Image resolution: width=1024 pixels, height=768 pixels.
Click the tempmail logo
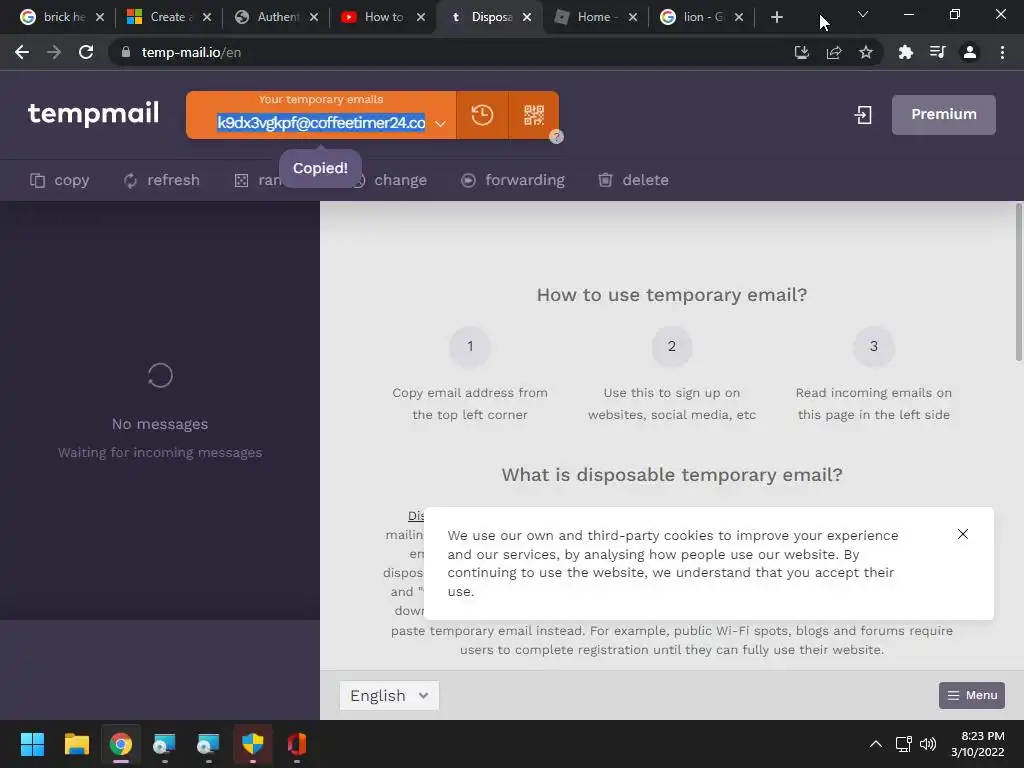coord(93,114)
